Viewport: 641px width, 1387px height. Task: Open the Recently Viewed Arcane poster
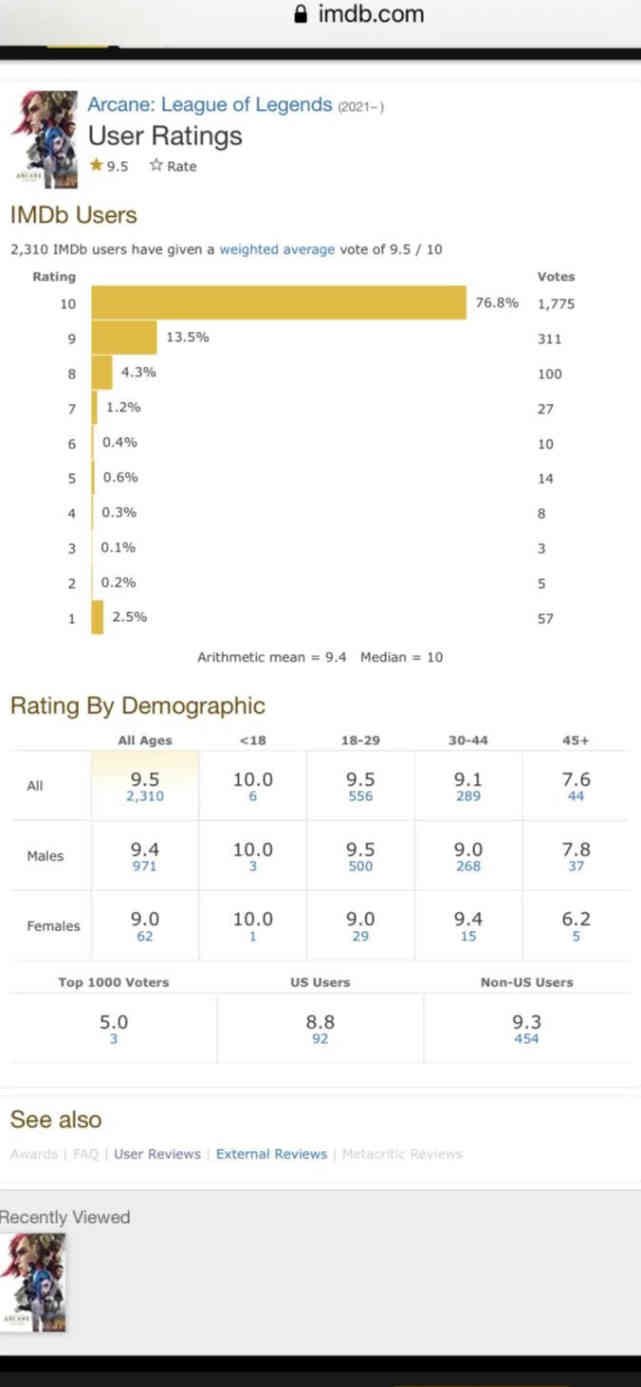point(34,1281)
